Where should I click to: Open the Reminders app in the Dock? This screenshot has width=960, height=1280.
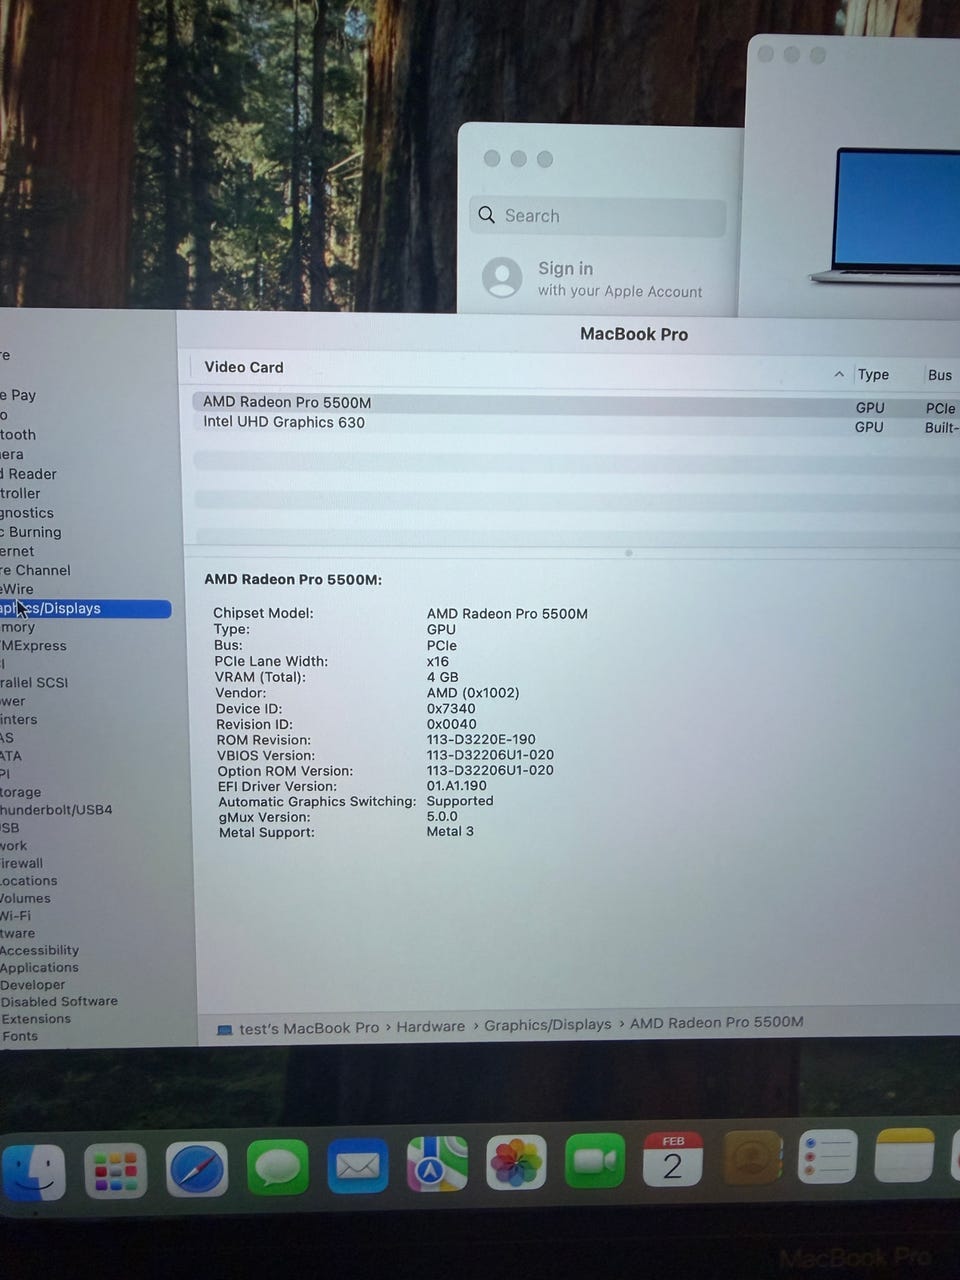(828, 1157)
